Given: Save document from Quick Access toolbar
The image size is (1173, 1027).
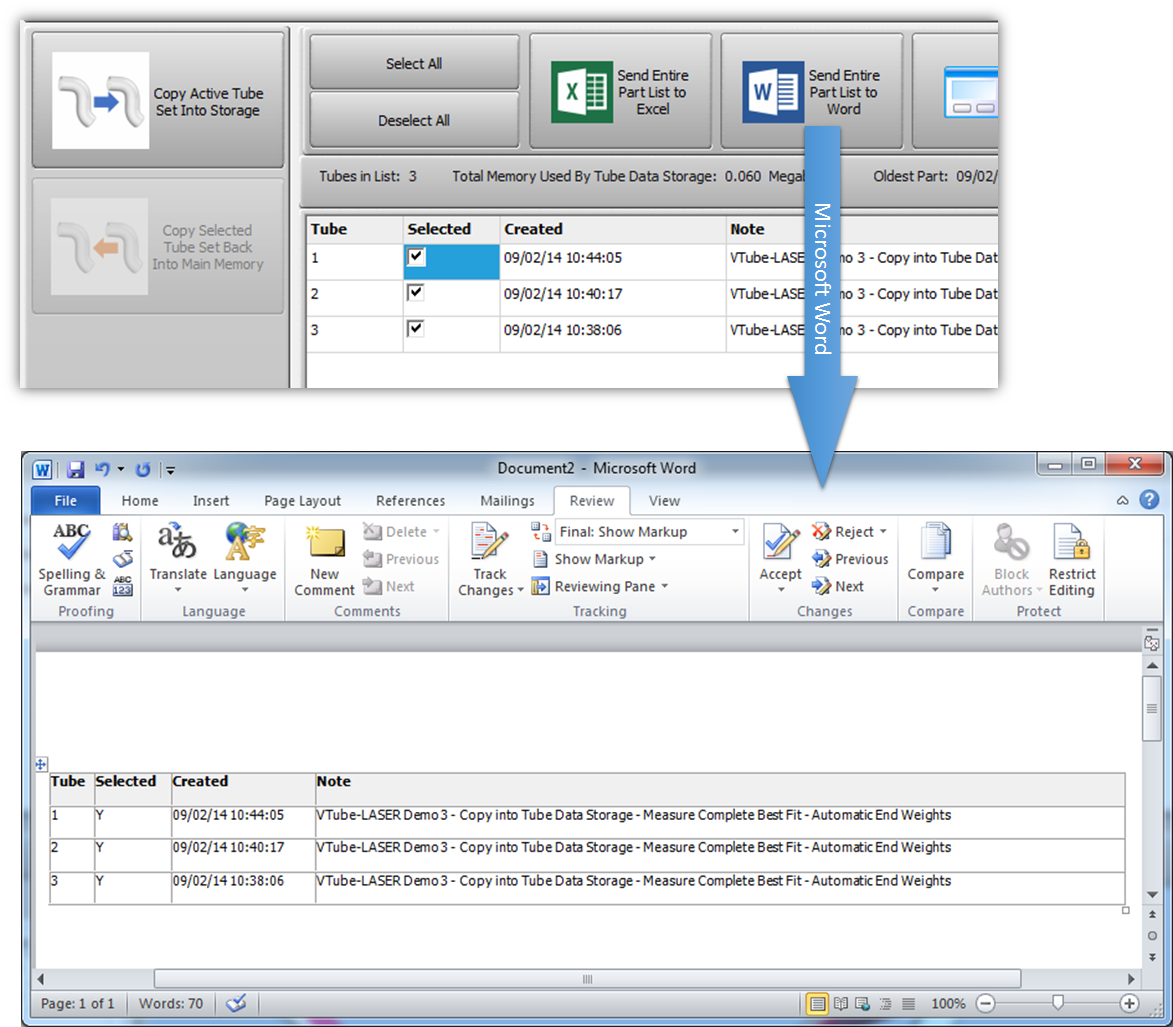Looking at the screenshot, I should [x=75, y=469].
